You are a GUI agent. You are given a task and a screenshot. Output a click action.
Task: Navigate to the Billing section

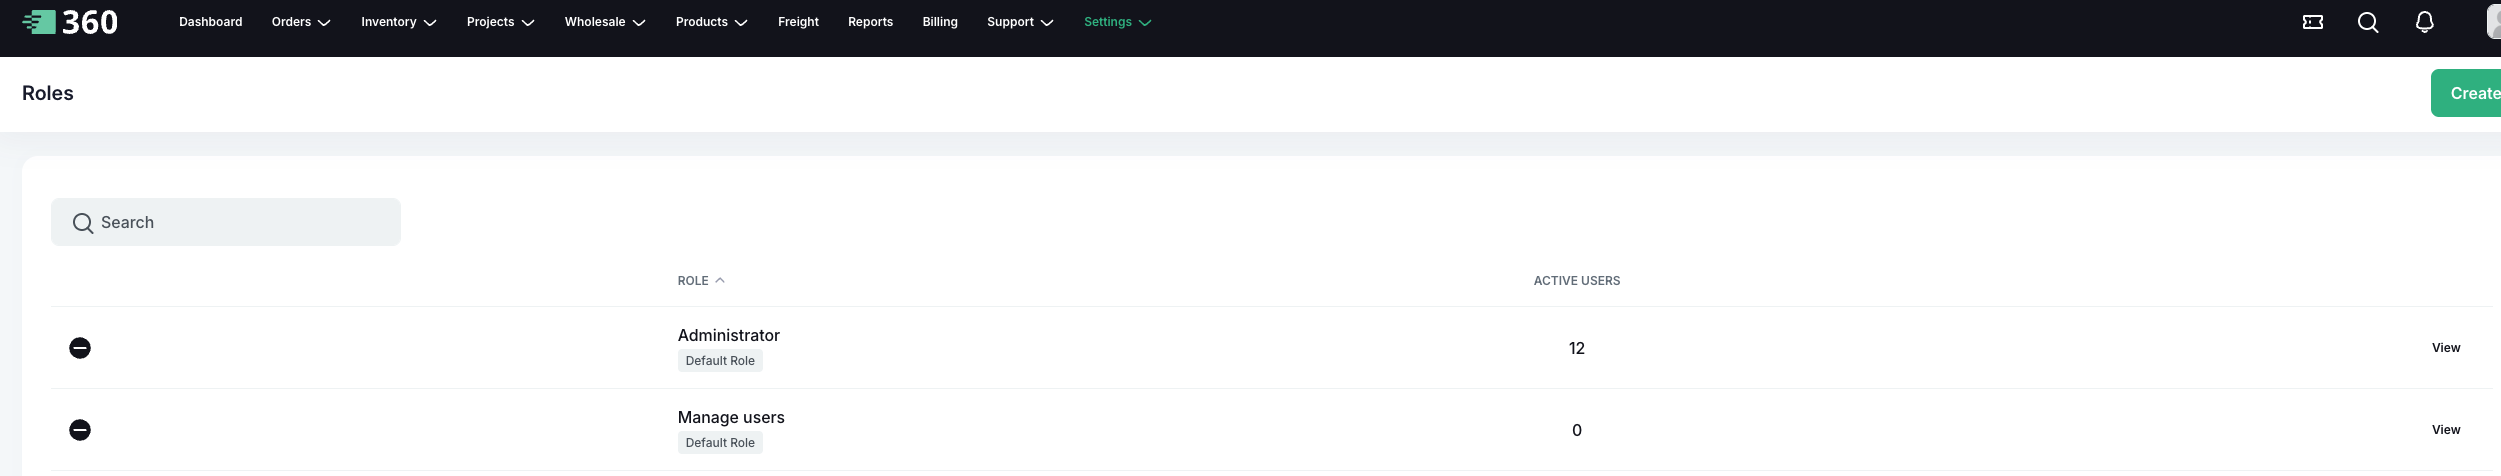pyautogui.click(x=939, y=22)
